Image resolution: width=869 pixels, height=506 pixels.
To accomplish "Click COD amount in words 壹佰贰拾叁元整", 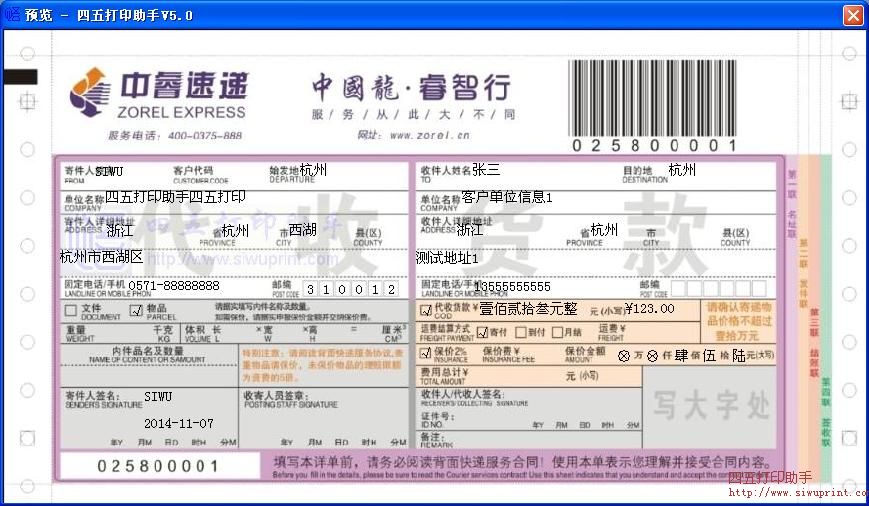I will coord(528,309).
